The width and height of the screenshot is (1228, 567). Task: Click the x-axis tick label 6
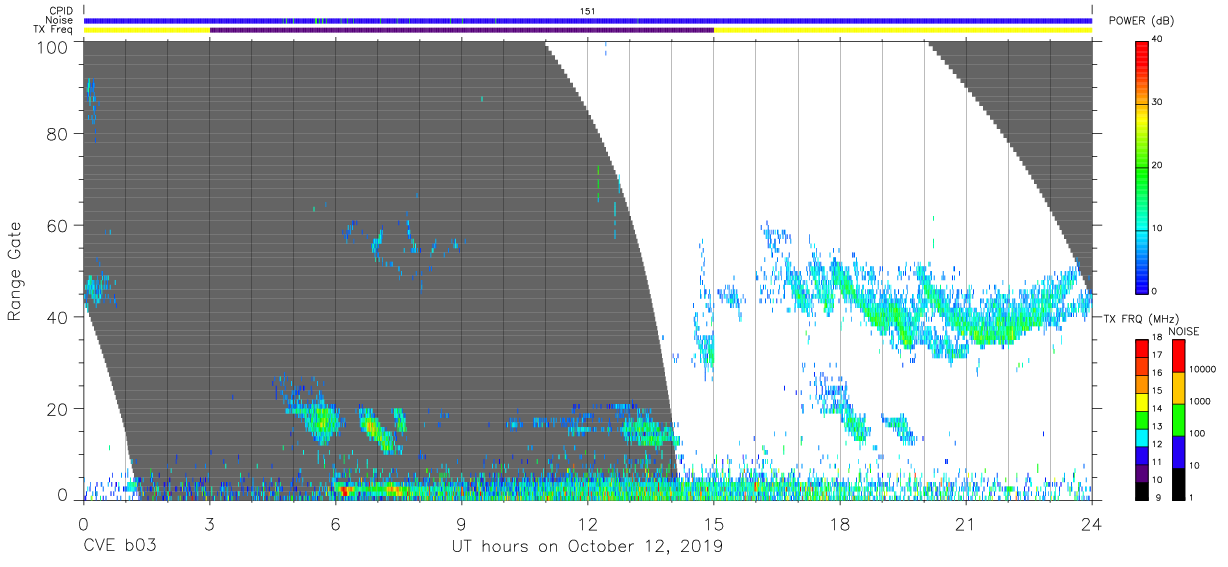(x=335, y=523)
